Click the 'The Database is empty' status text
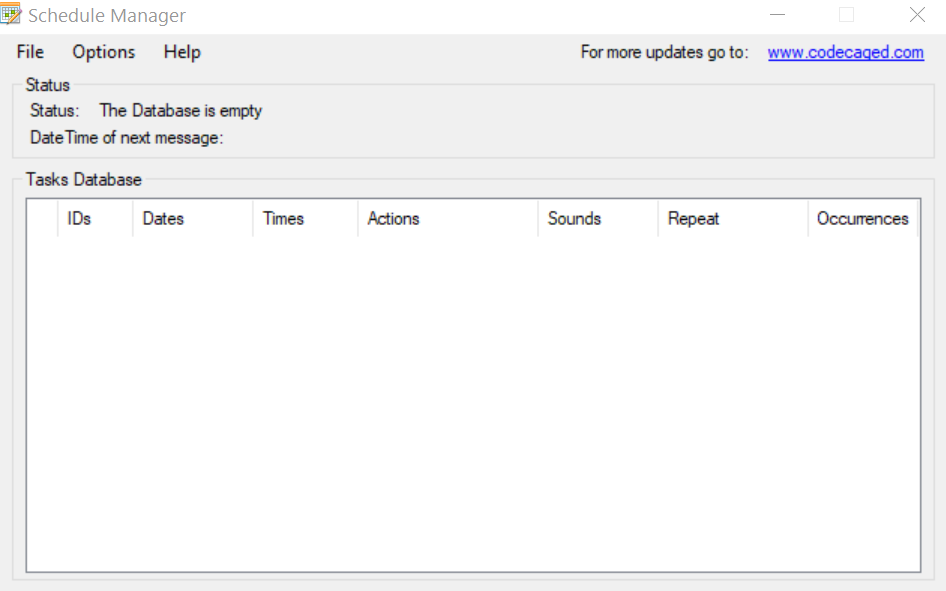The width and height of the screenshot is (946, 591). click(180, 111)
